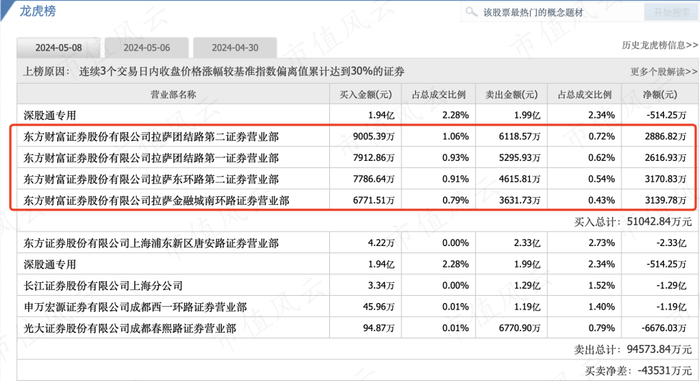Open 历史龙虎榜信息>> link
Viewport: 700px width, 381px height.
point(659,45)
